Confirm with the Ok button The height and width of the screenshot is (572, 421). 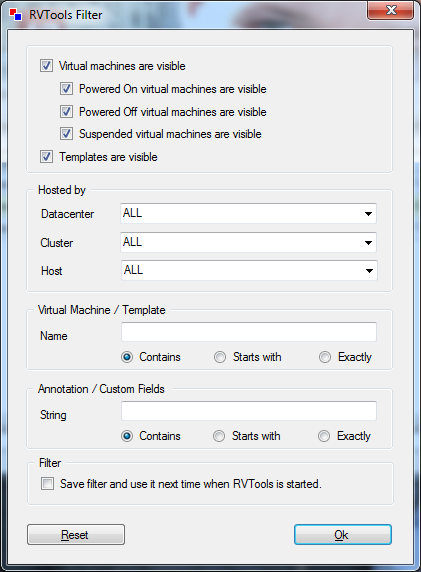[x=343, y=535]
